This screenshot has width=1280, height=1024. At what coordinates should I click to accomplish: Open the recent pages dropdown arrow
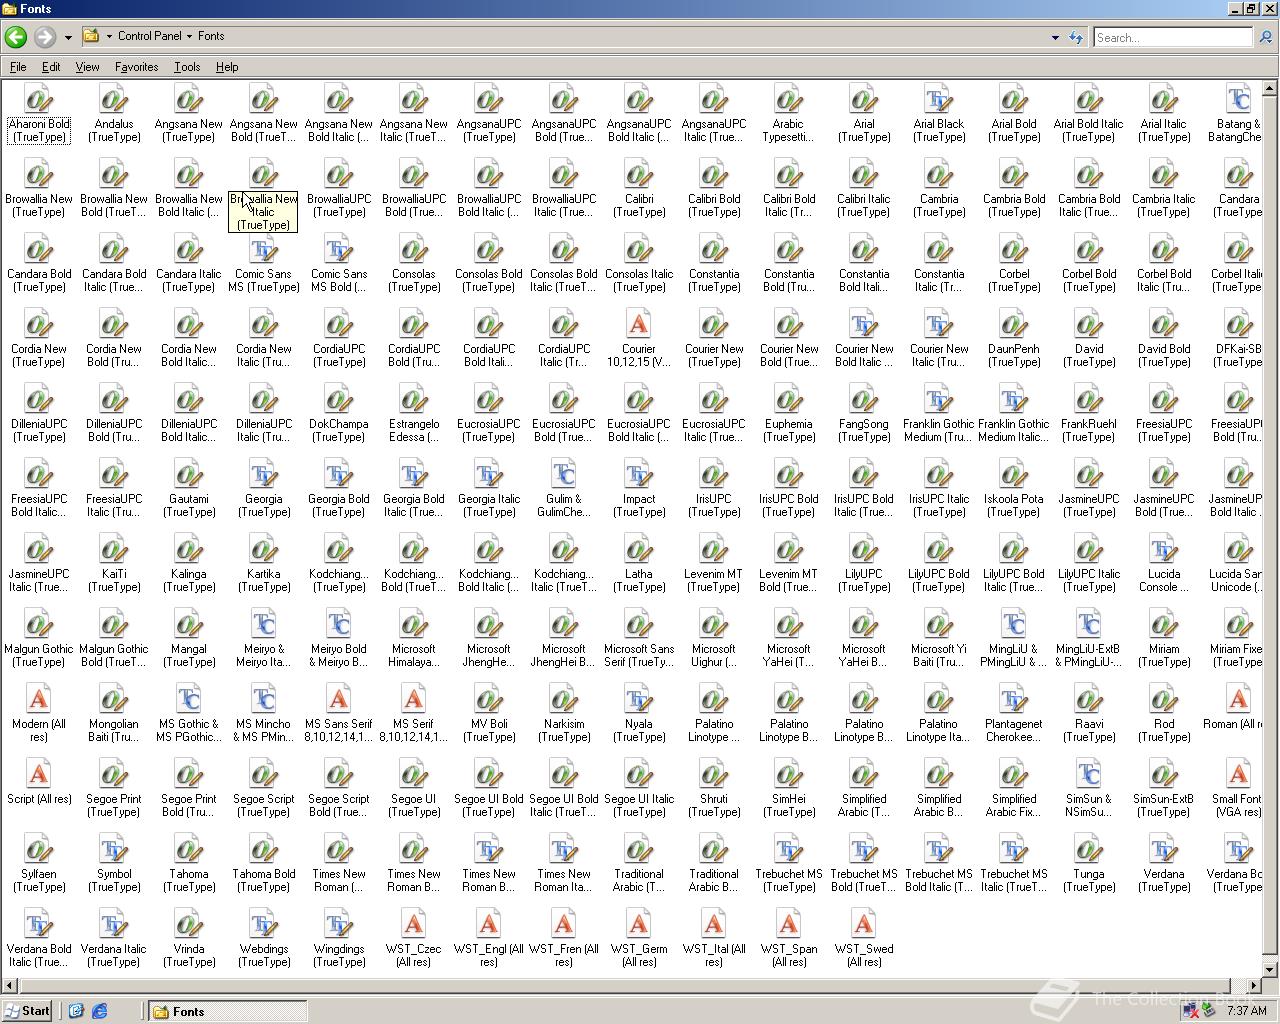coord(68,38)
